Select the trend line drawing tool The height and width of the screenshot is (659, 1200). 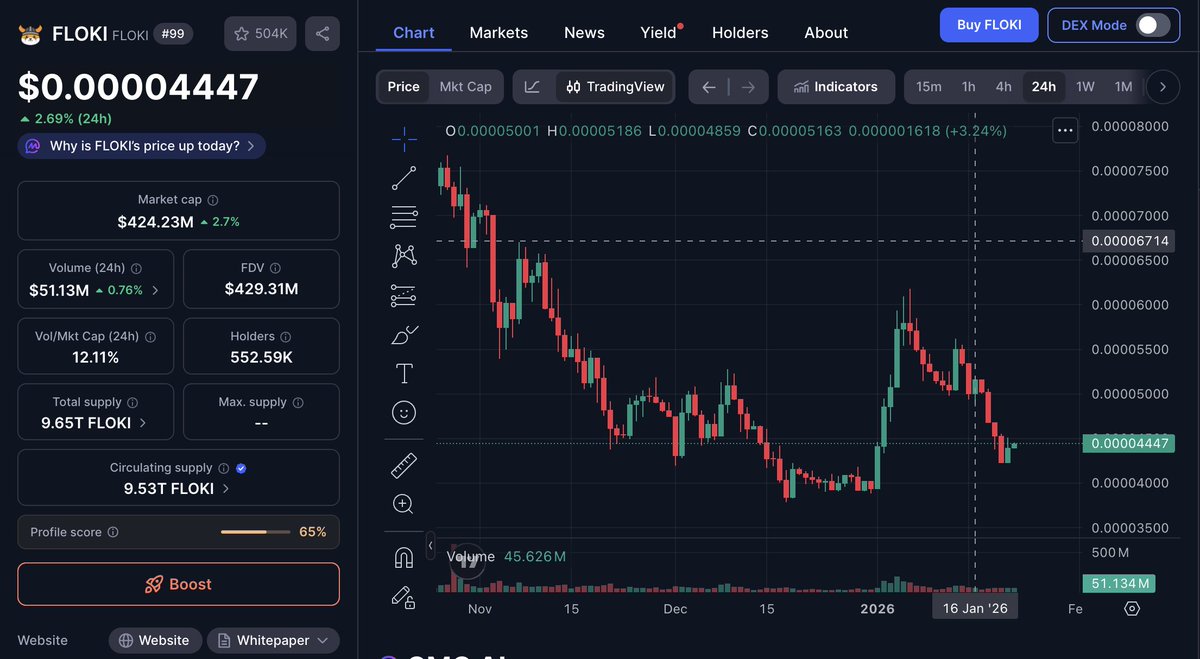(404, 178)
